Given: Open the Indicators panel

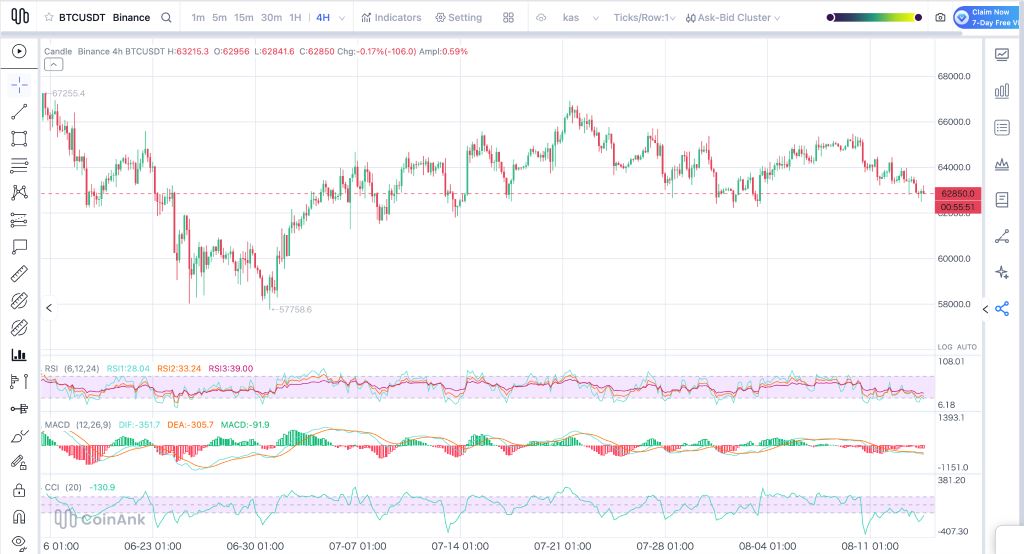Looking at the screenshot, I should pyautogui.click(x=391, y=18).
